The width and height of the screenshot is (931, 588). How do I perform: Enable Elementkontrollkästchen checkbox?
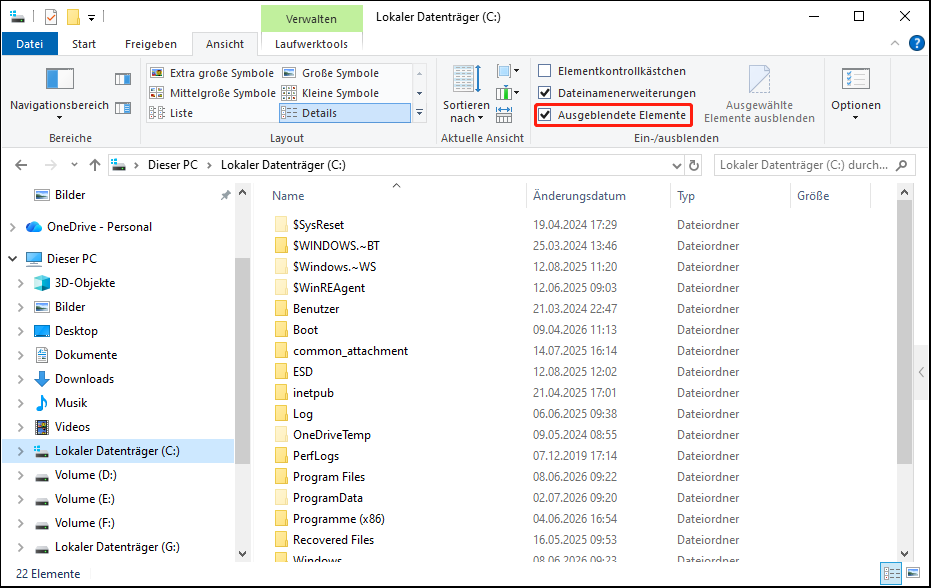(544, 71)
